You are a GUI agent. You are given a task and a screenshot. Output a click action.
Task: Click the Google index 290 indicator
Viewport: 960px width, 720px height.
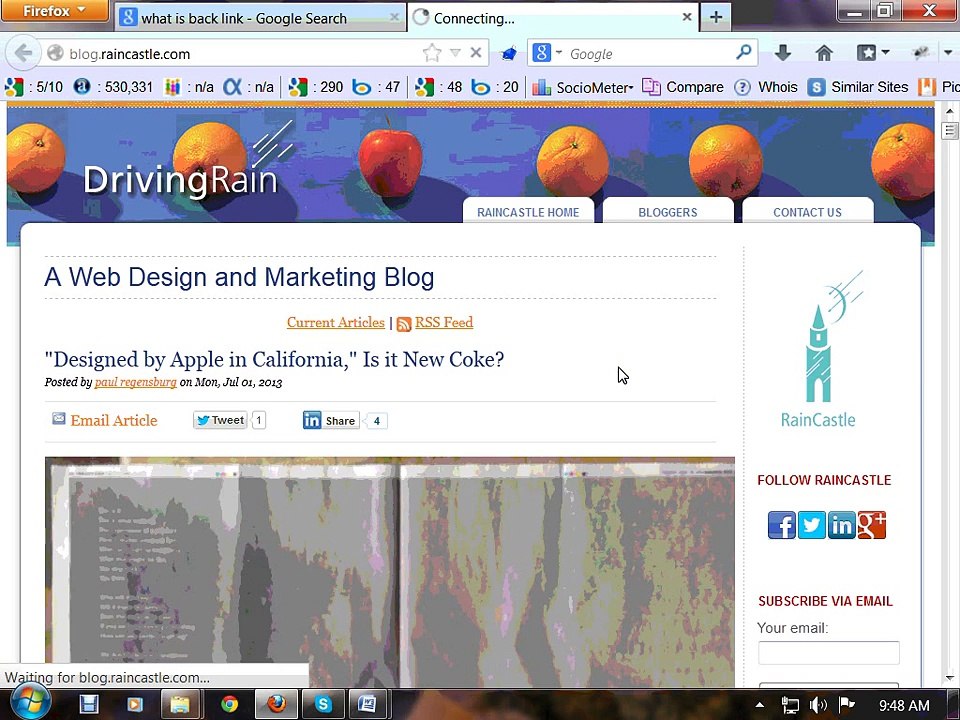click(316, 87)
